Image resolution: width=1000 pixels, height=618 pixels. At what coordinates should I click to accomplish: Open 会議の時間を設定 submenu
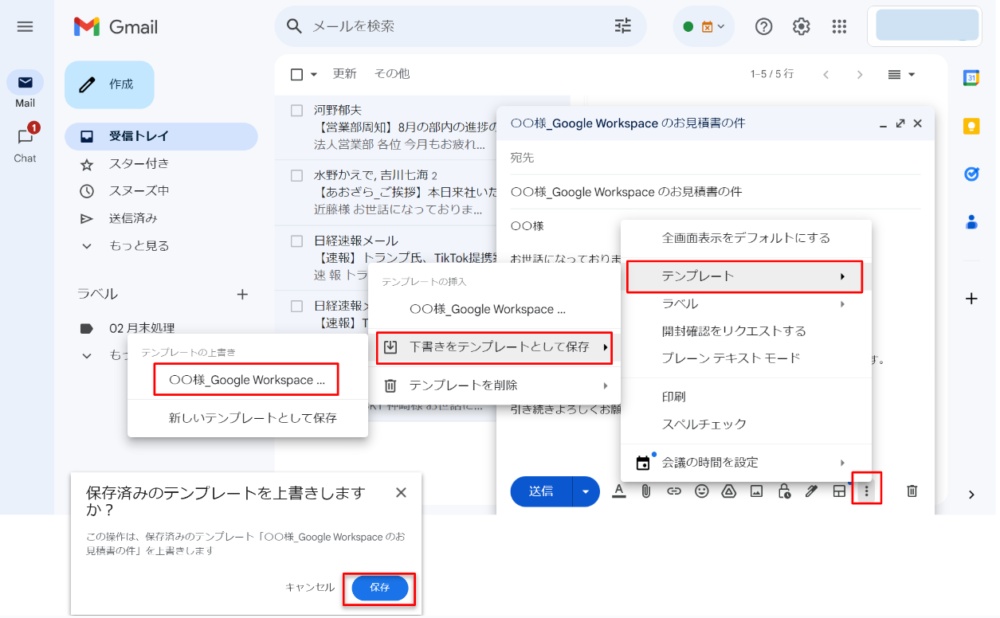tap(746, 462)
